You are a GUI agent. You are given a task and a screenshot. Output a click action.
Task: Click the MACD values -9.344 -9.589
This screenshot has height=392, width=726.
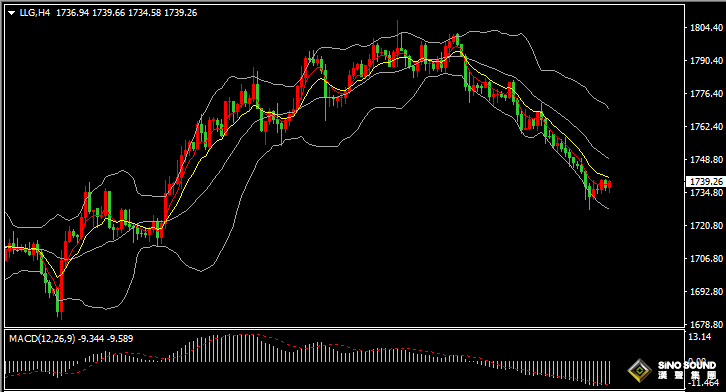(106, 339)
